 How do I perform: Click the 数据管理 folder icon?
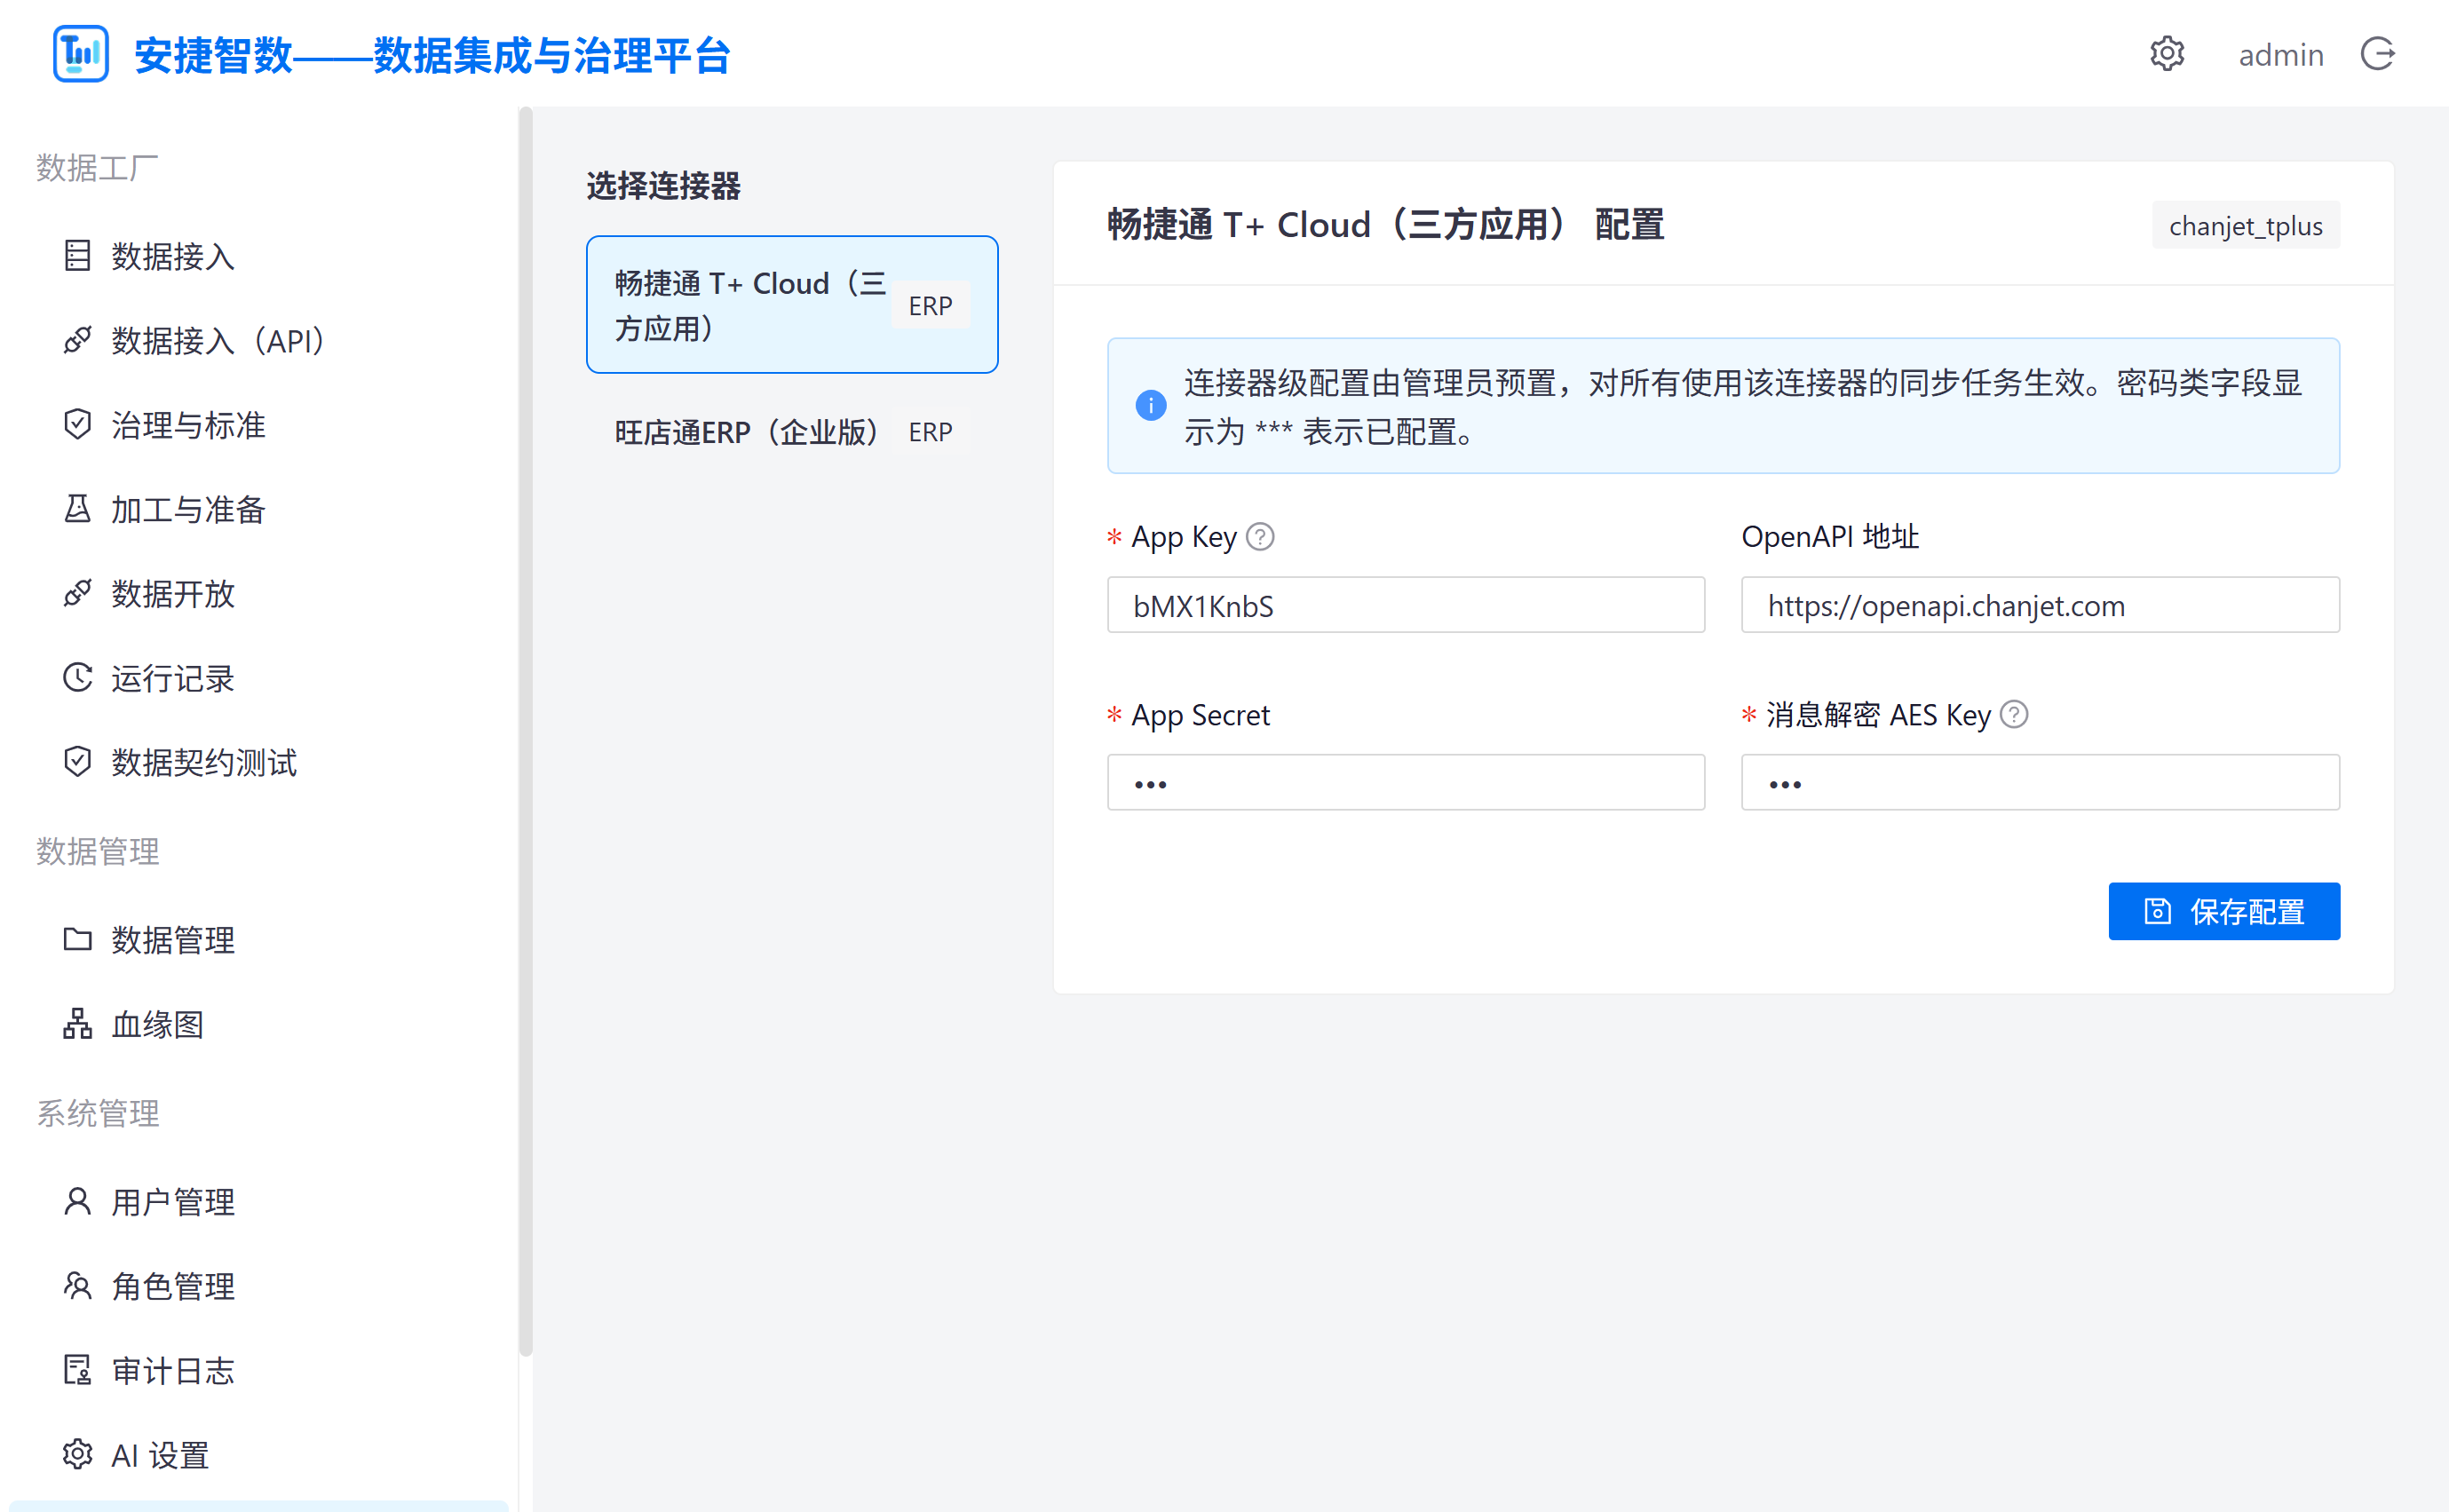[x=77, y=939]
